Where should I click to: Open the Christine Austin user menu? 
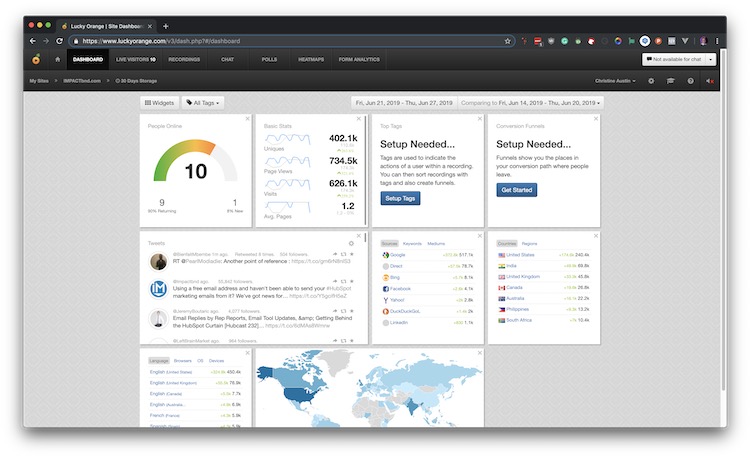pyautogui.click(x=615, y=81)
